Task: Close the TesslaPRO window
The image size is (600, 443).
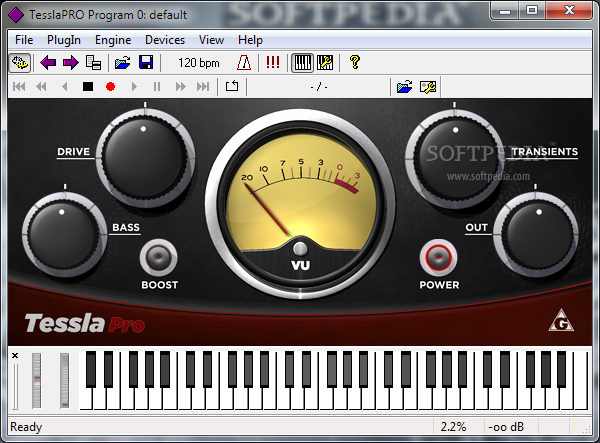Action: click(569, 11)
